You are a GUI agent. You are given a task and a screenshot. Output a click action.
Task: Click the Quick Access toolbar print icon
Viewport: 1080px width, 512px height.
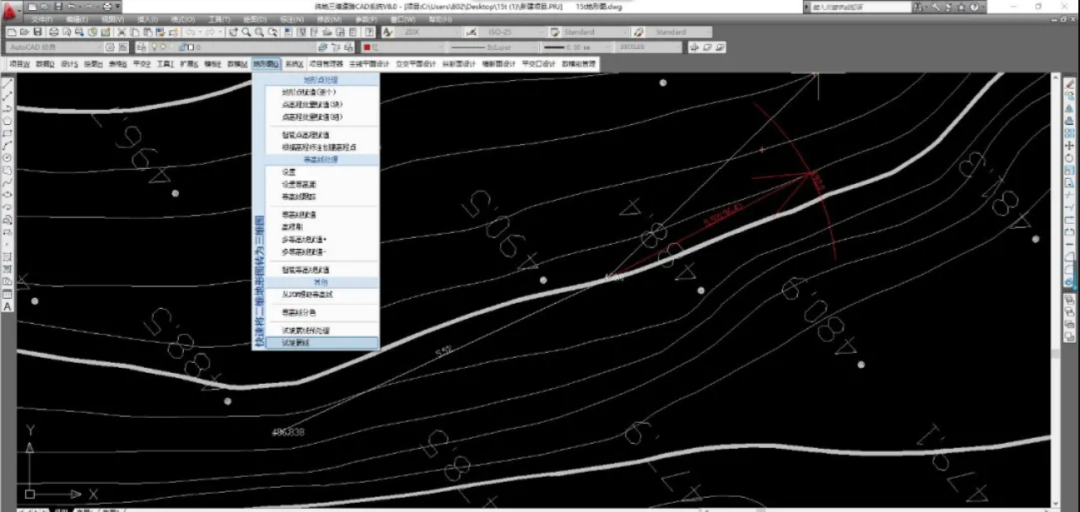(x=107, y=6)
